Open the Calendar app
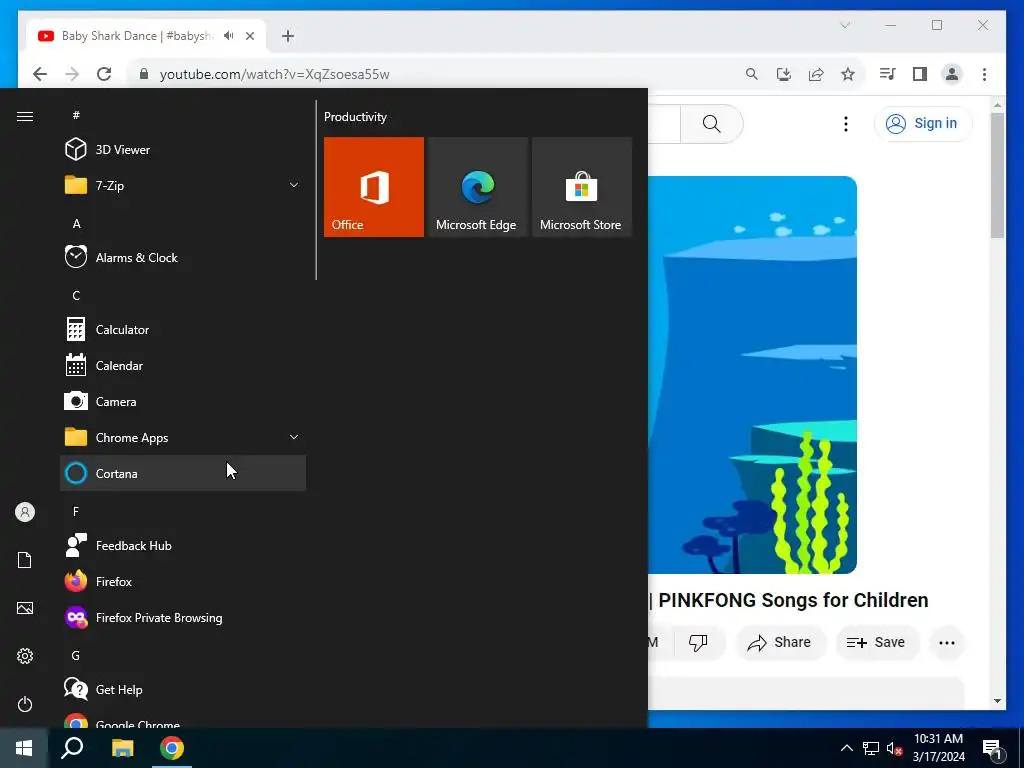 (183, 366)
